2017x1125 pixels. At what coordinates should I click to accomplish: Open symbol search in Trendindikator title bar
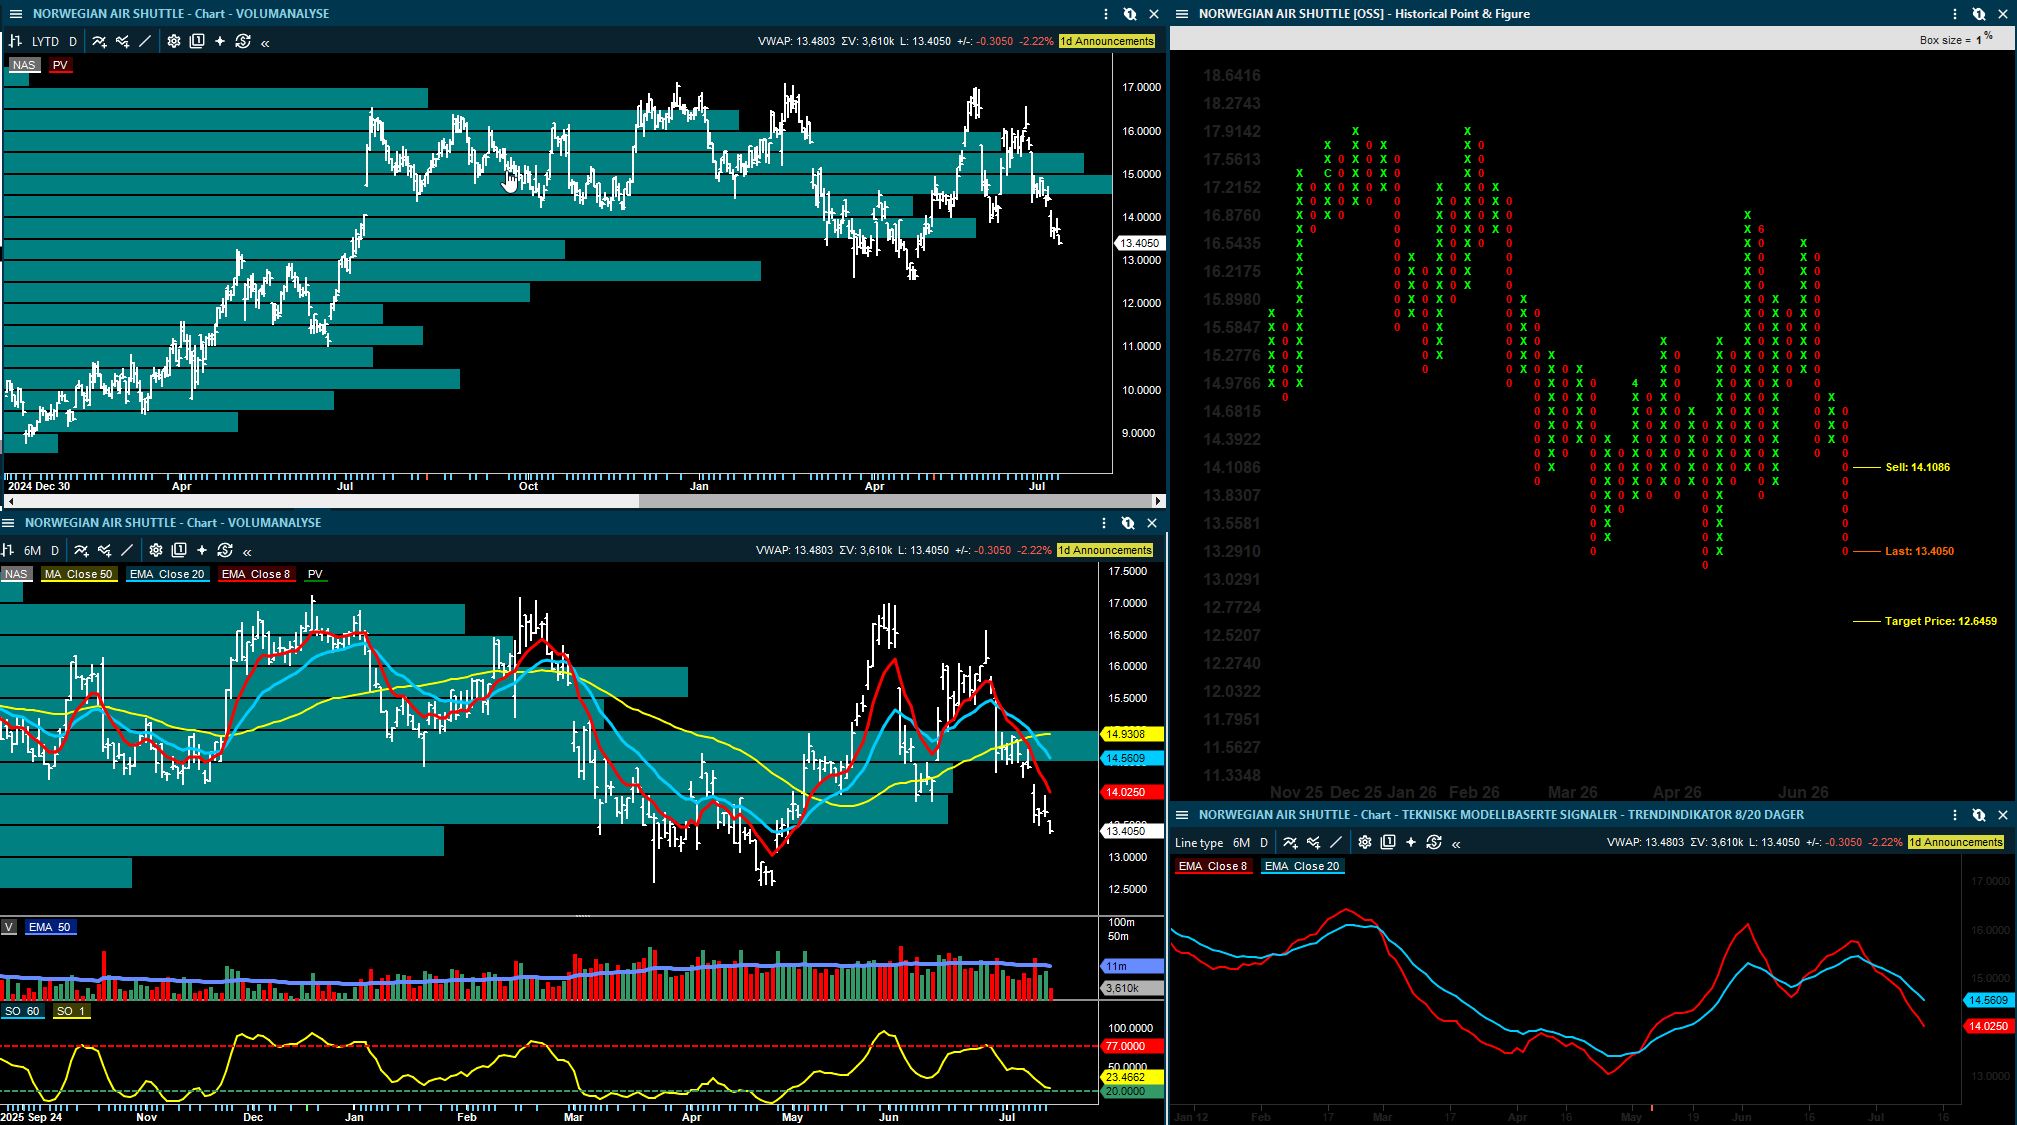[x=1979, y=815]
